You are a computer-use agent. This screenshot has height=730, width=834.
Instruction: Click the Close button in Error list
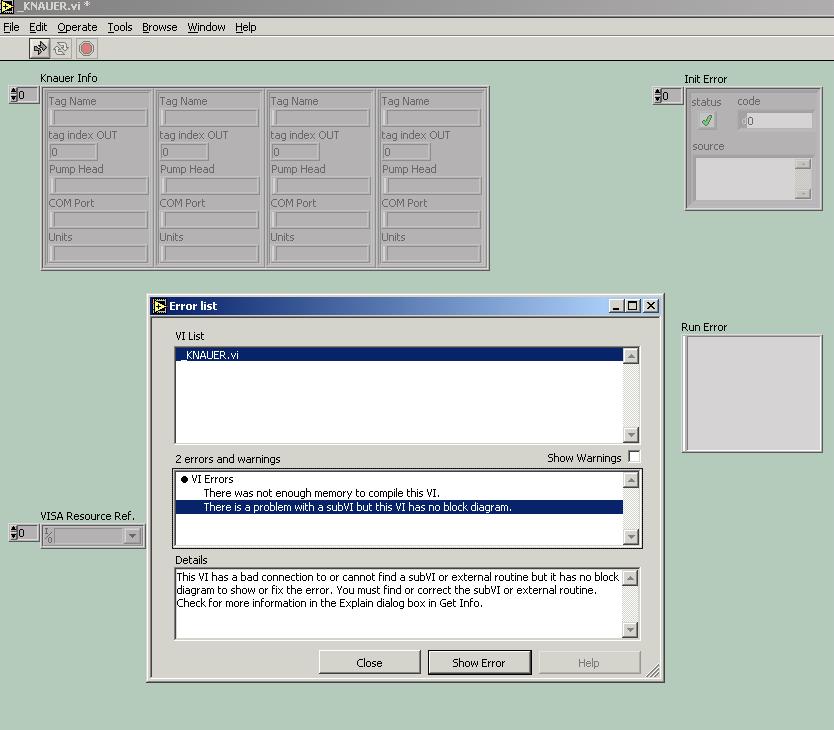point(369,662)
